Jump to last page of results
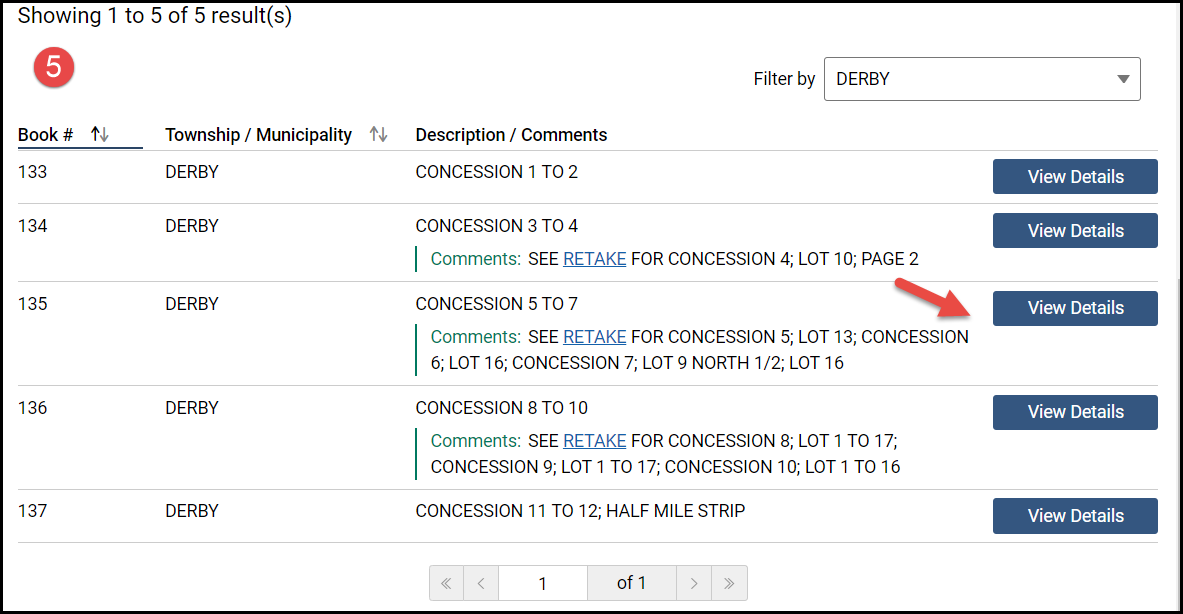The width and height of the screenshot is (1183, 614). [729, 583]
